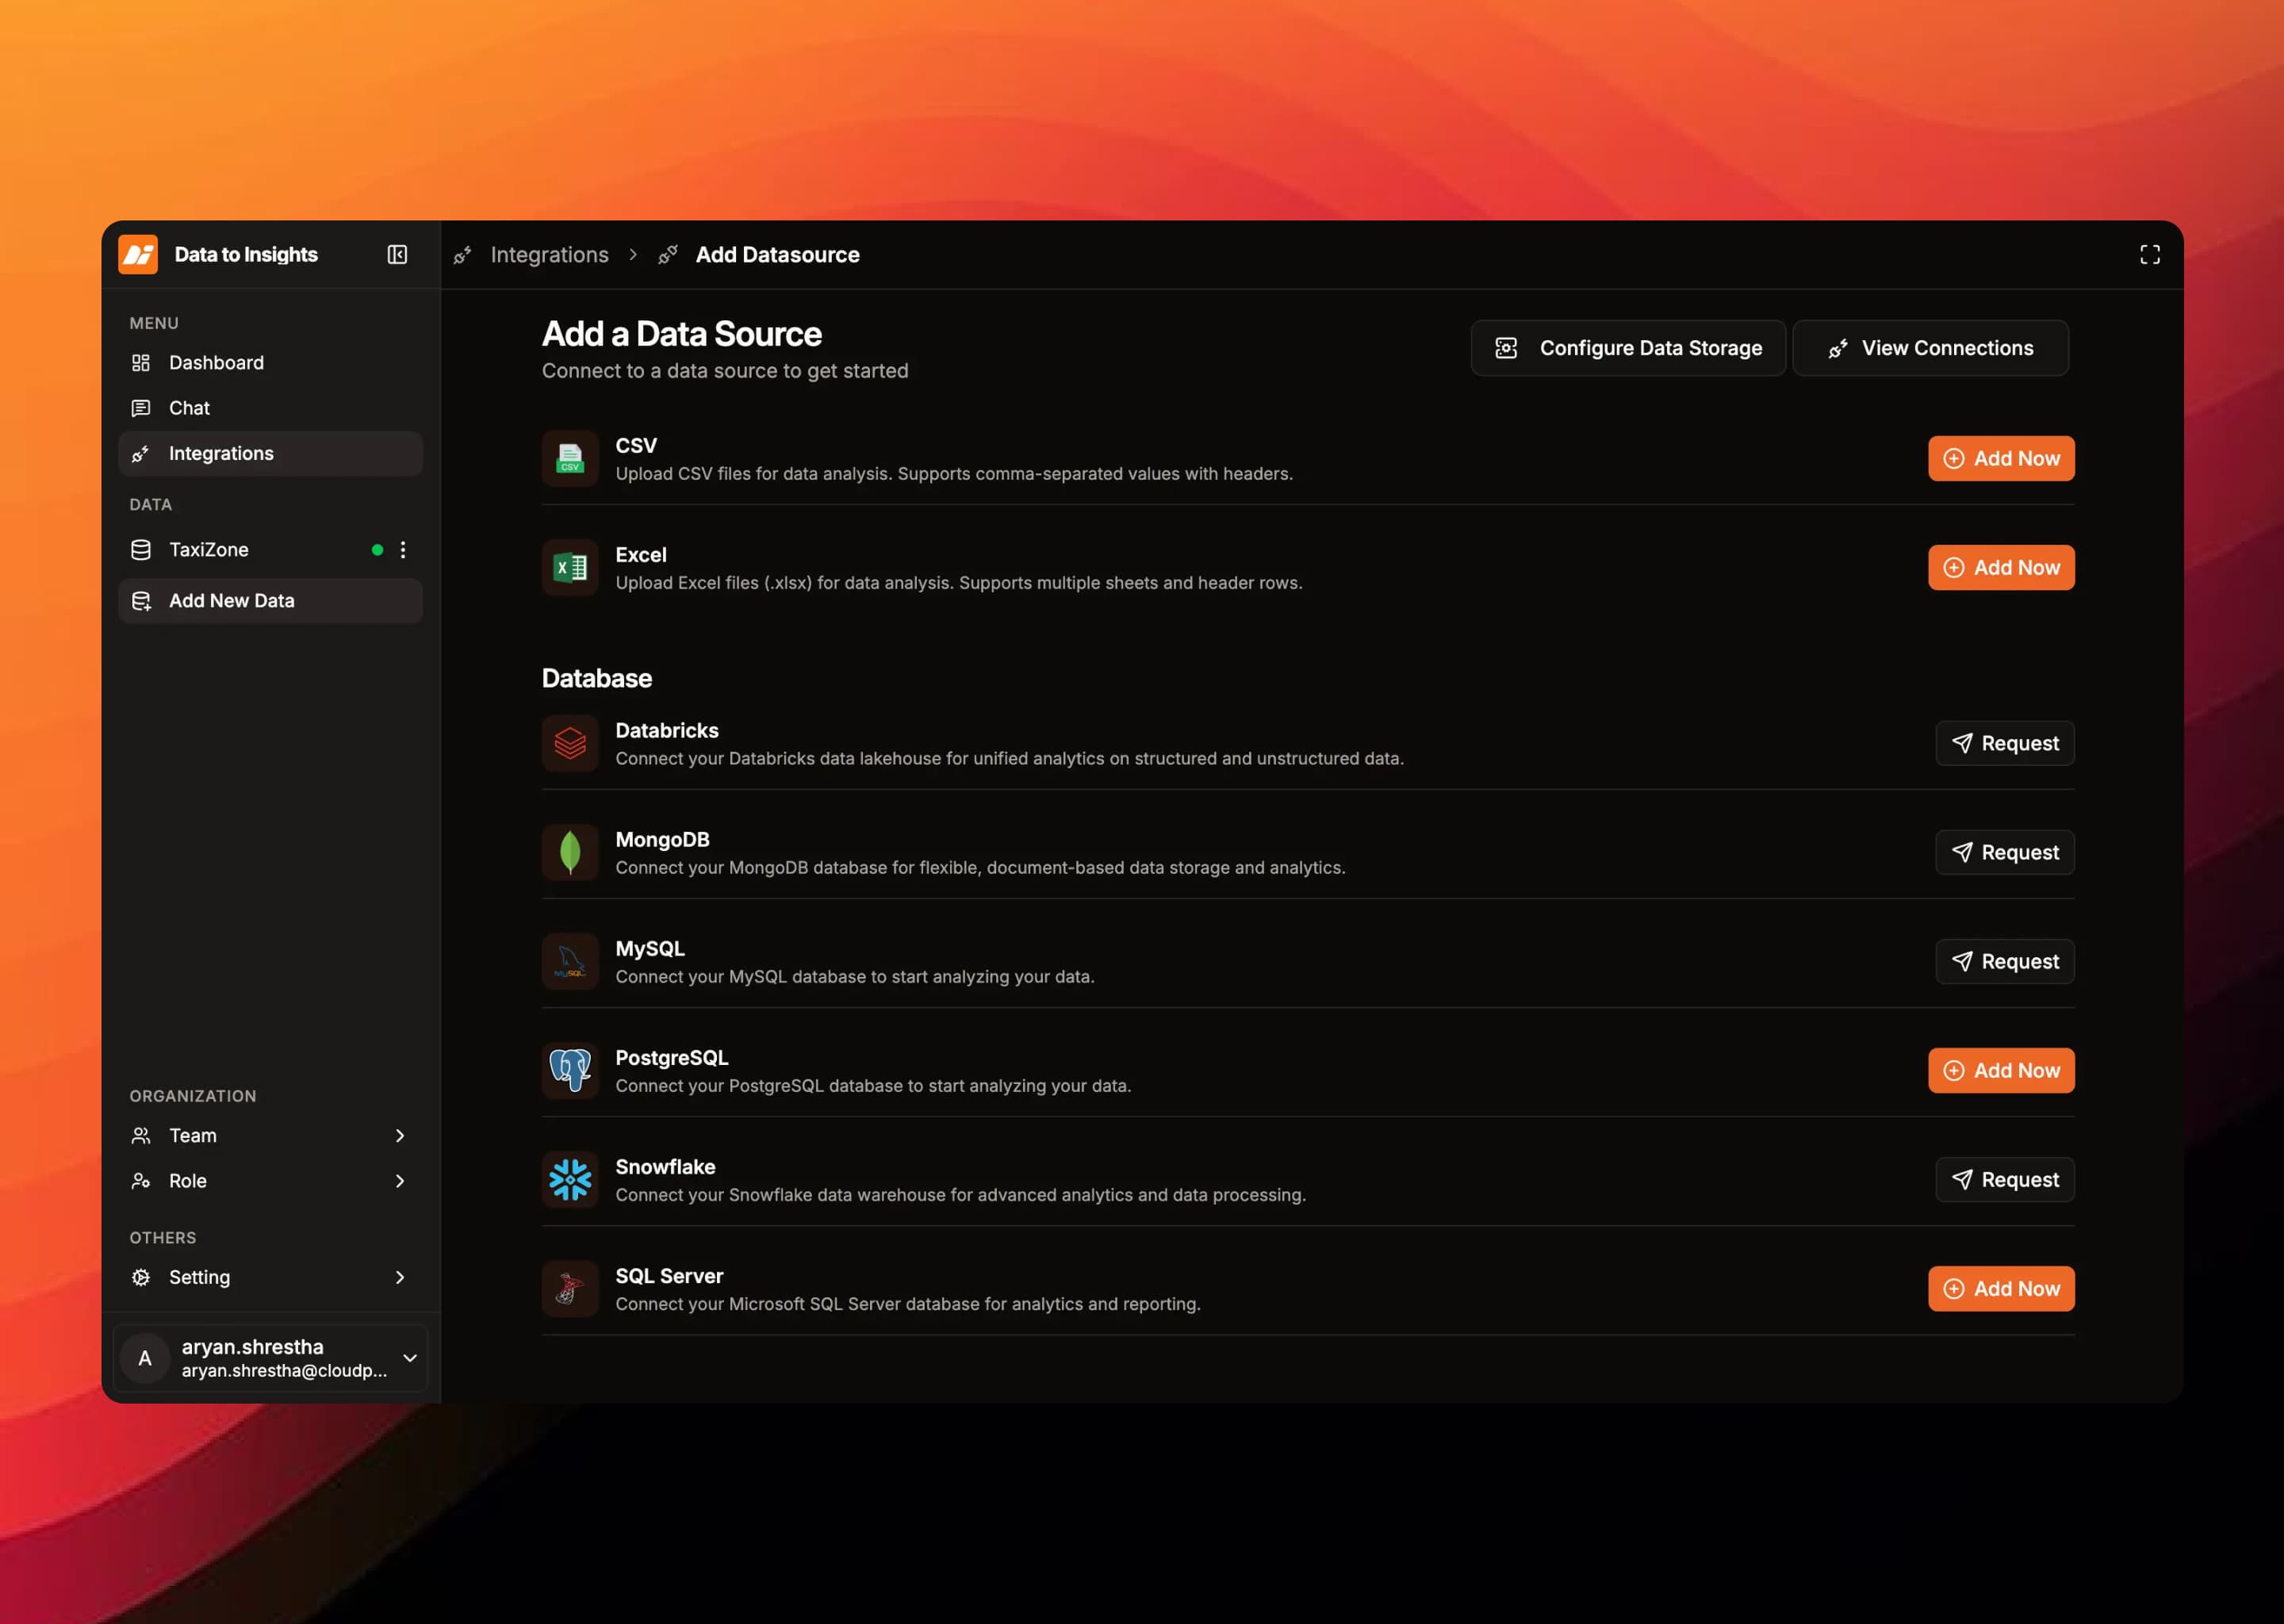
Task: Expand the Team submenu chevron
Action: point(400,1135)
